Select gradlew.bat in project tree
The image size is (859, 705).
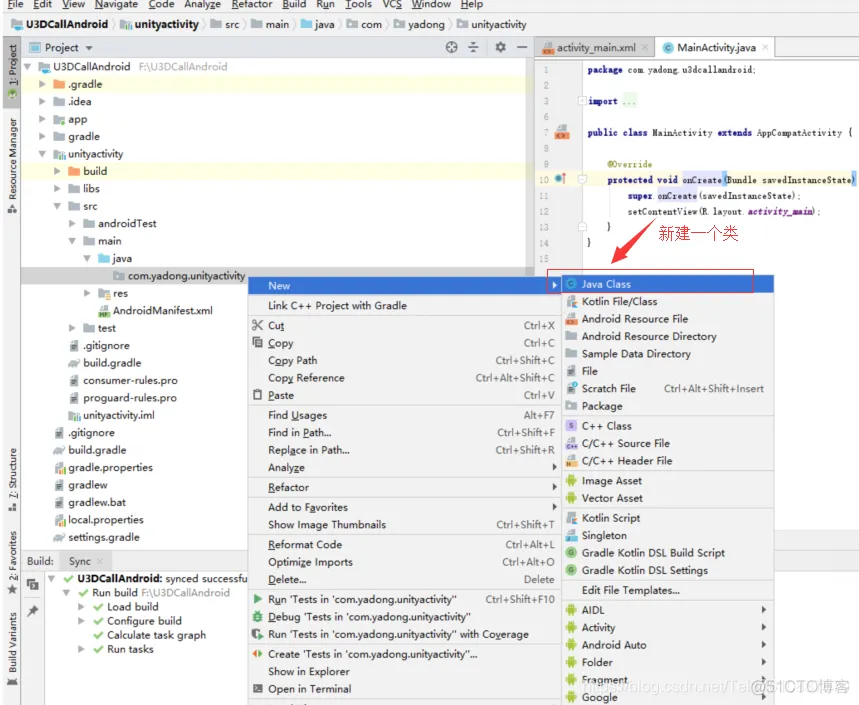(x=97, y=502)
